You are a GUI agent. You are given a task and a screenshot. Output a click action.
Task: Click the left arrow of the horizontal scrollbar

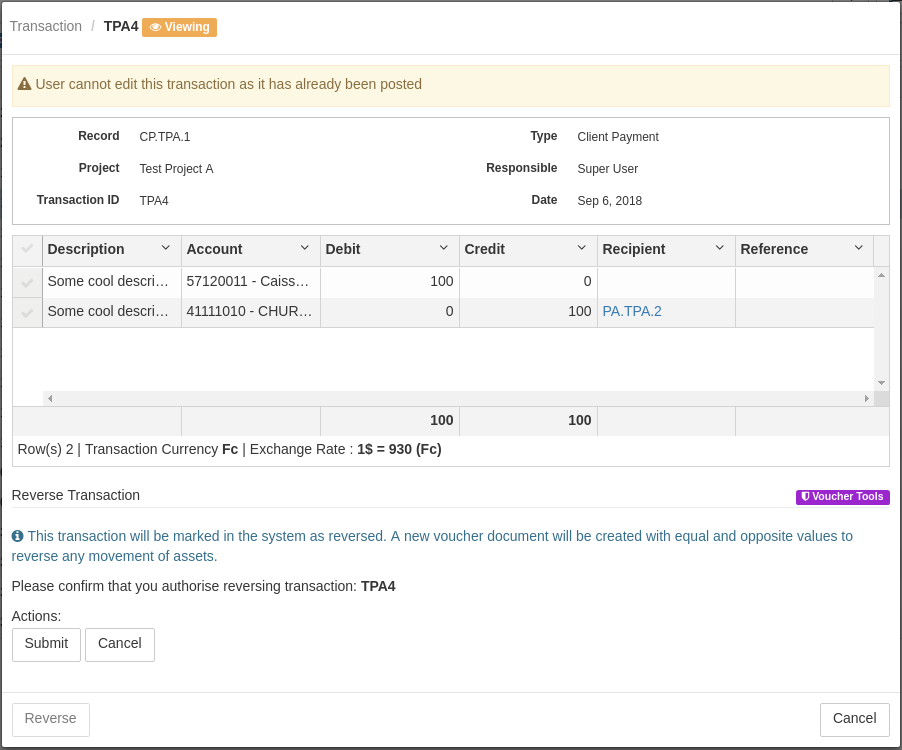click(x=49, y=398)
